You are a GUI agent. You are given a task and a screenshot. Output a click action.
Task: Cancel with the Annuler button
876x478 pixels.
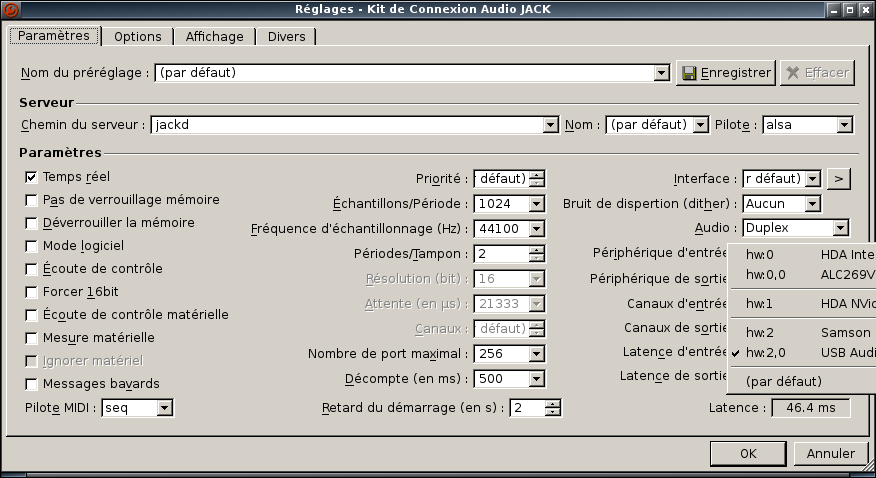pyautogui.click(x=830, y=453)
